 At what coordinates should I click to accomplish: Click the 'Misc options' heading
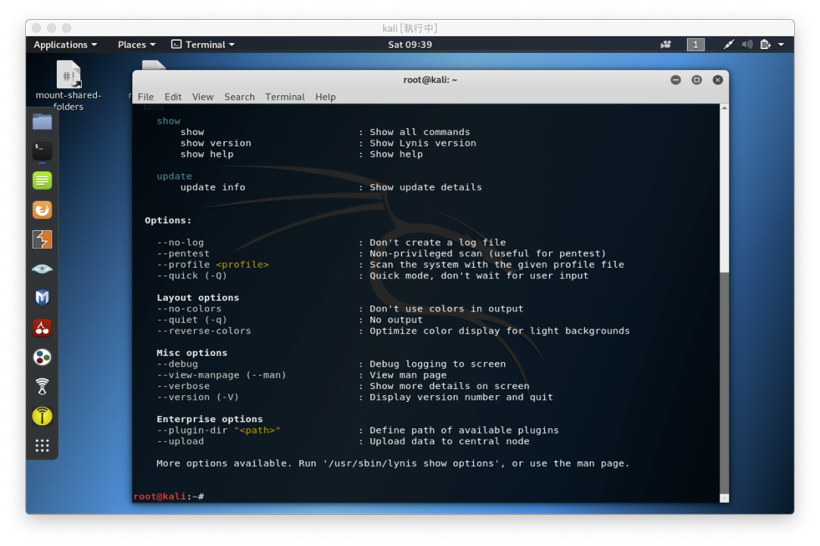pyautogui.click(x=191, y=353)
